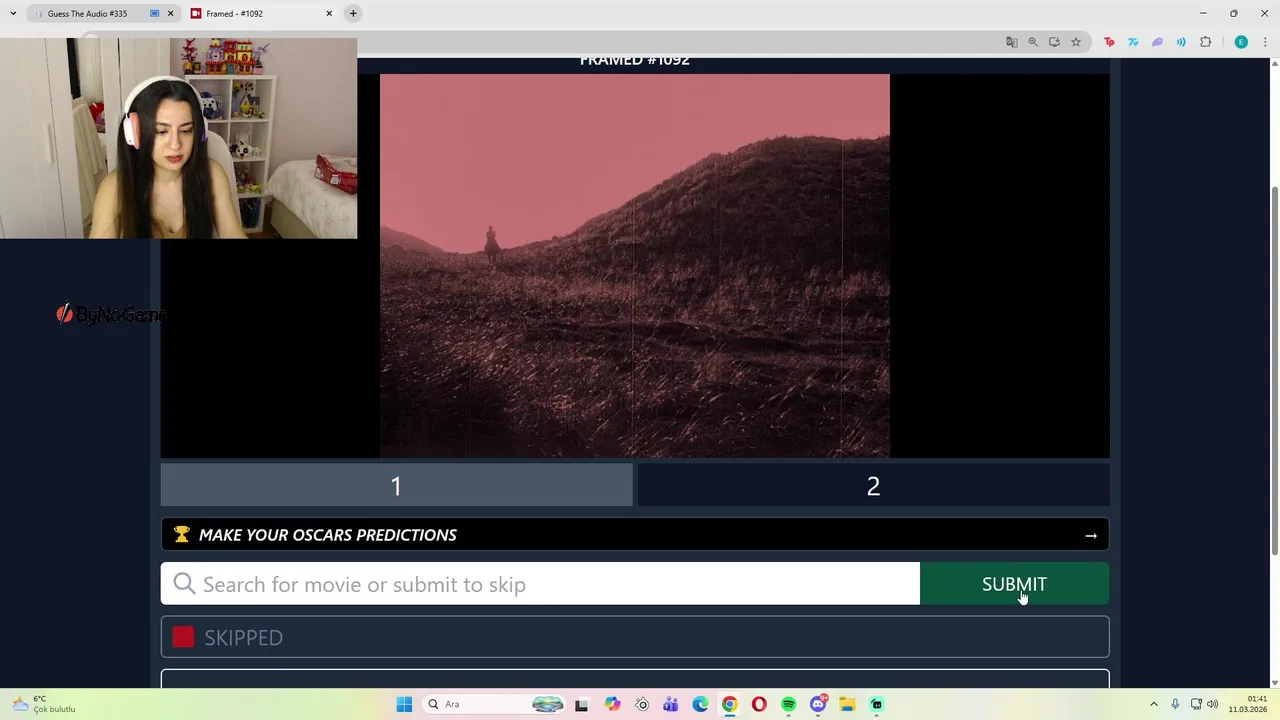Open the Copilot icon in the taskbar
The width and height of the screenshot is (1280, 720).
pos(612,704)
